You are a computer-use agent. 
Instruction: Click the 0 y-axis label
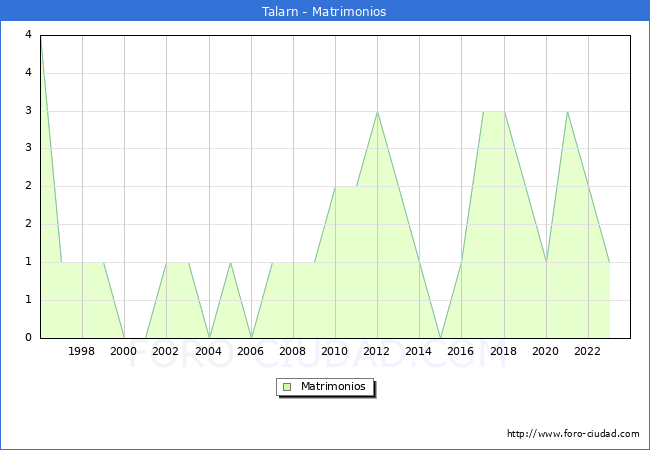pyautogui.click(x=28, y=337)
